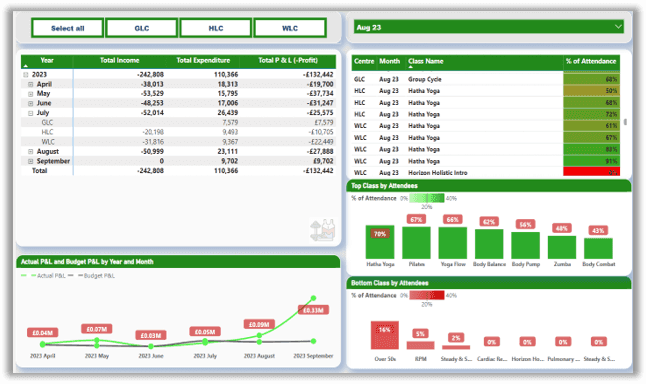
Task: Click the red % of Attendance gradient legend
Action: pyautogui.click(x=427, y=295)
